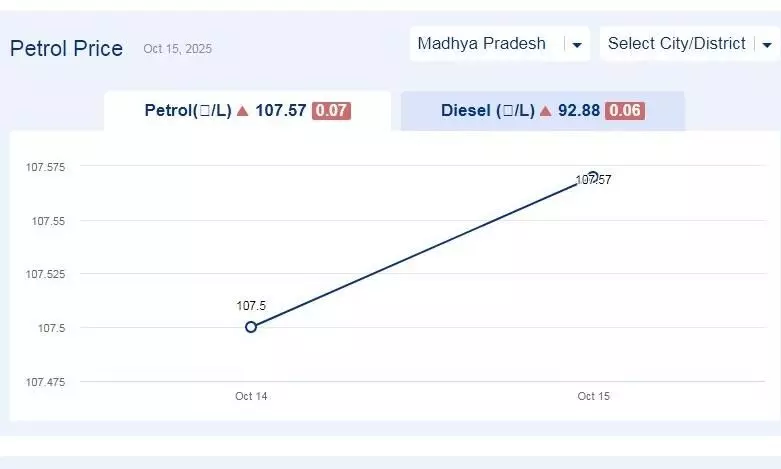
Task: Open the Madhya Pradesh state dropdown
Action: [x=482, y=44]
